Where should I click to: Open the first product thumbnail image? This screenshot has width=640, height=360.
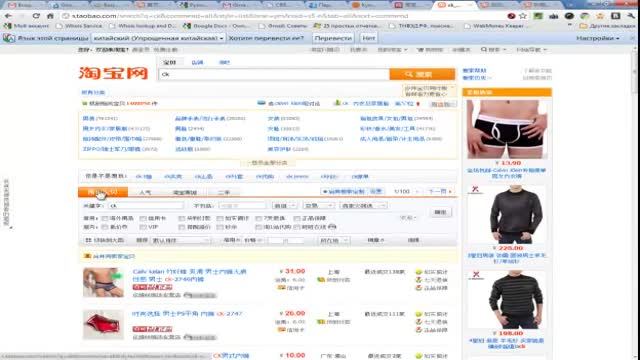click(x=103, y=282)
